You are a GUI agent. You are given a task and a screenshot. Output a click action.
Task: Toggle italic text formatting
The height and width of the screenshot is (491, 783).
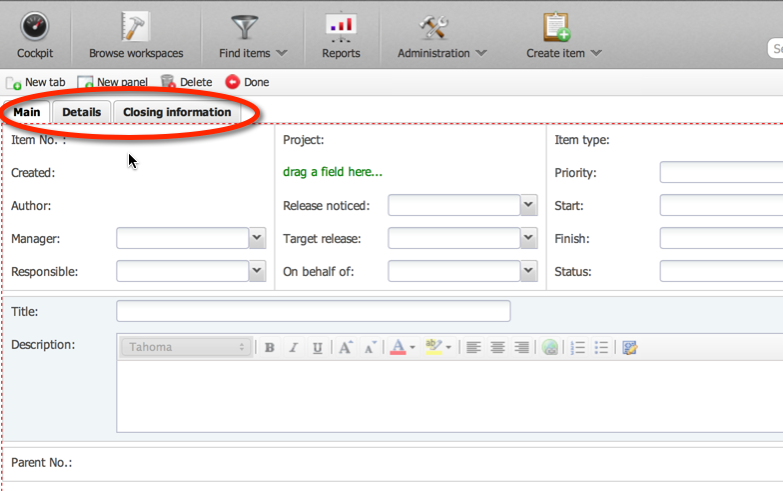tap(293, 348)
